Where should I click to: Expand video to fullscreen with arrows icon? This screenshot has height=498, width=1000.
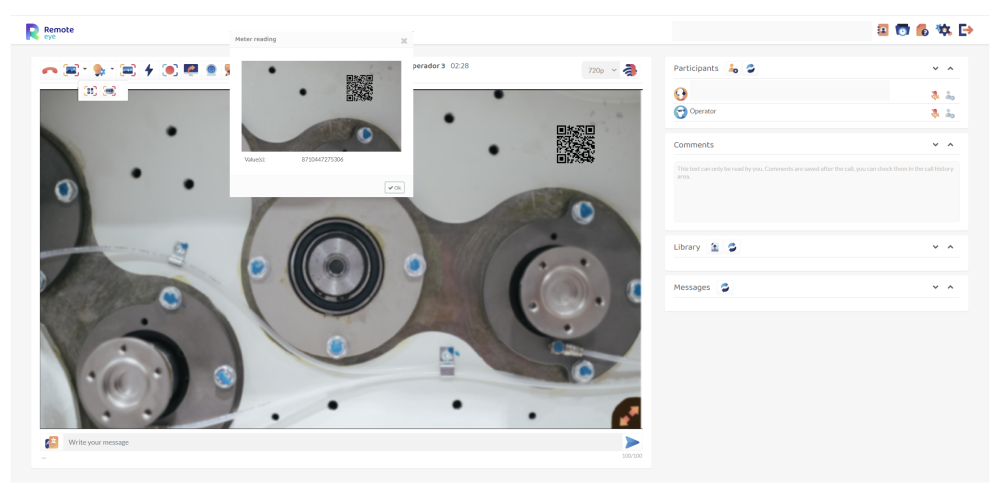click(627, 414)
